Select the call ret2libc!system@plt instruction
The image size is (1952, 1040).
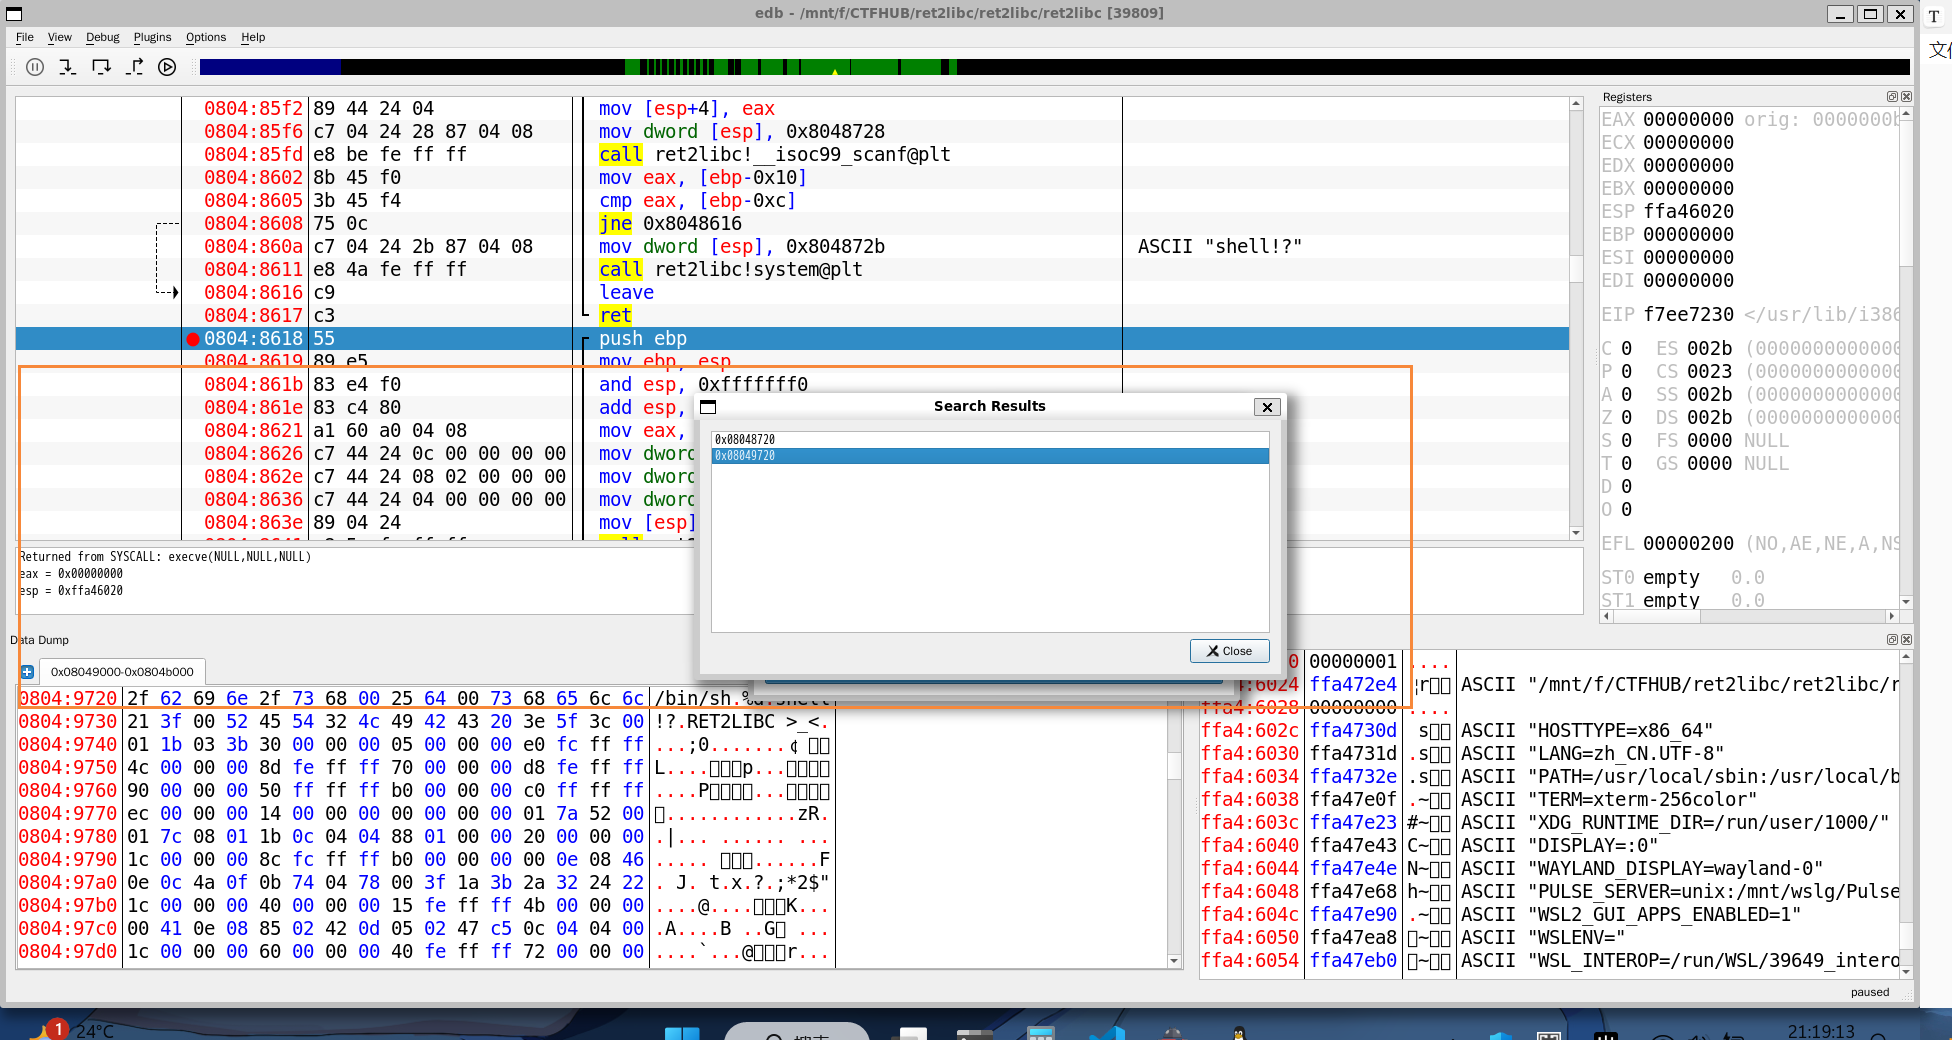pos(731,270)
